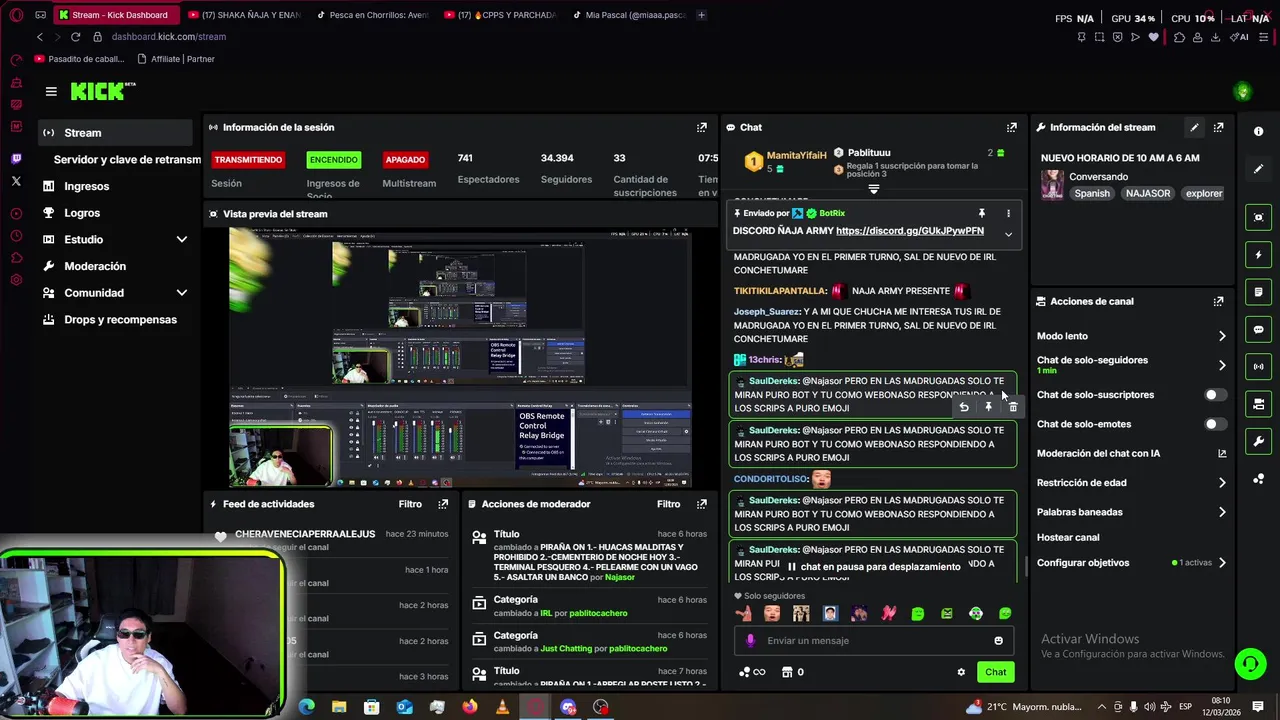Toggle the document widget in right sidebar

1258,292
